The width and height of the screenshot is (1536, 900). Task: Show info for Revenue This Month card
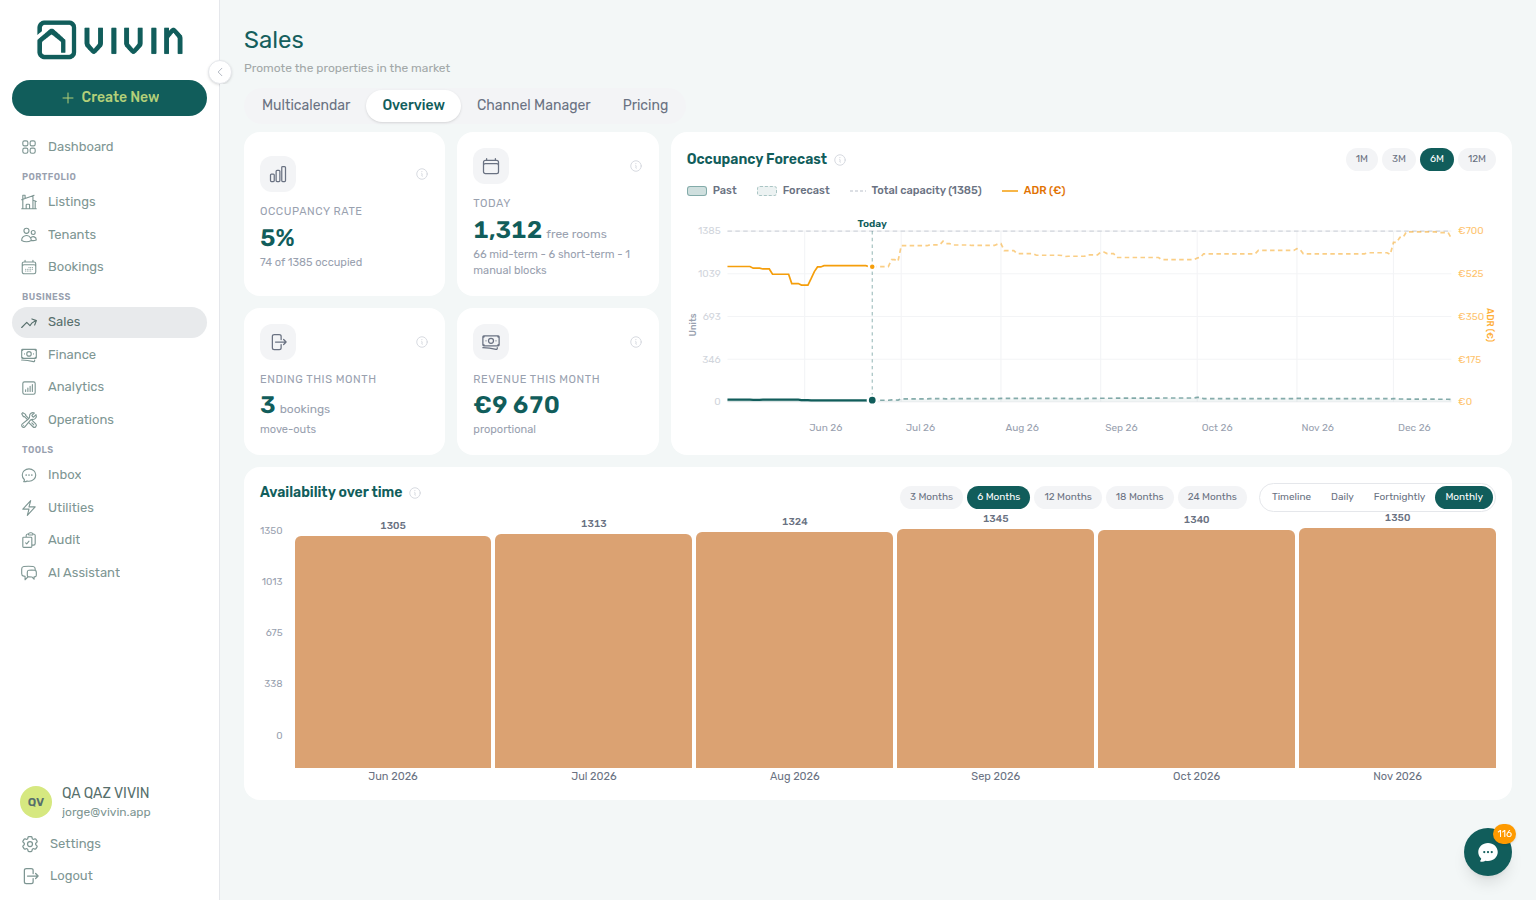pyautogui.click(x=636, y=342)
